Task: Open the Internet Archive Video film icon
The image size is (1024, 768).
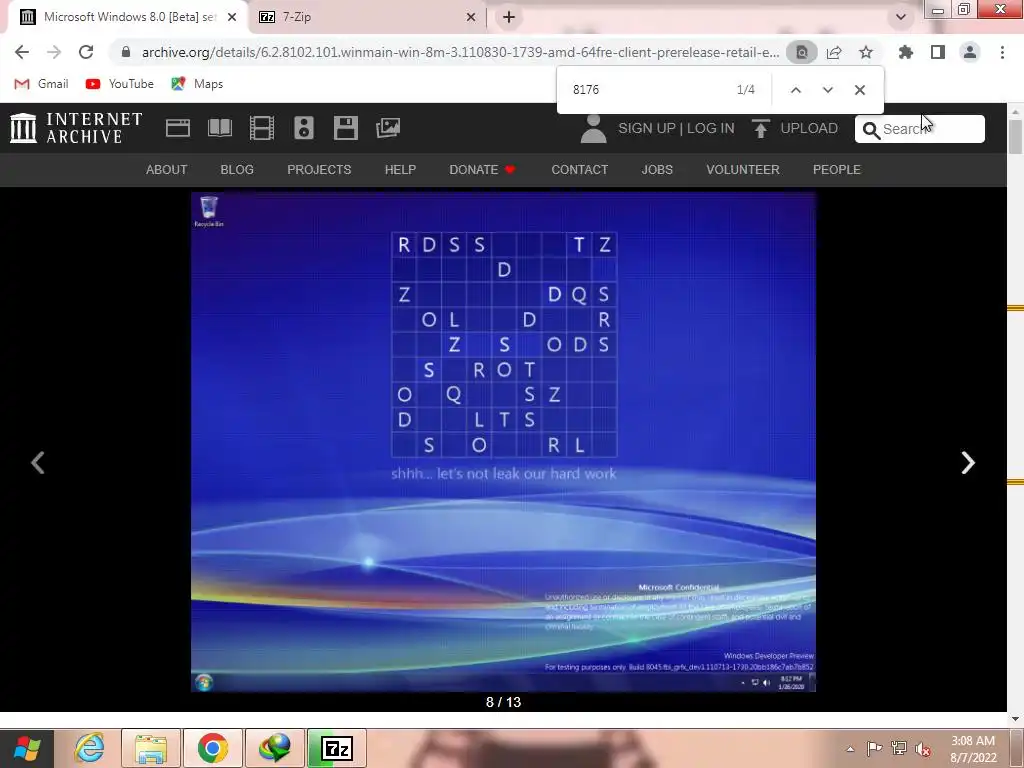Action: click(x=262, y=128)
